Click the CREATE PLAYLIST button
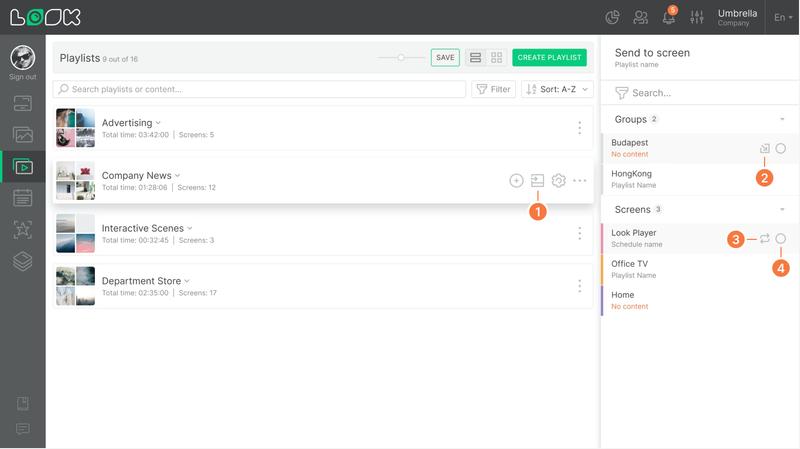 [549, 58]
